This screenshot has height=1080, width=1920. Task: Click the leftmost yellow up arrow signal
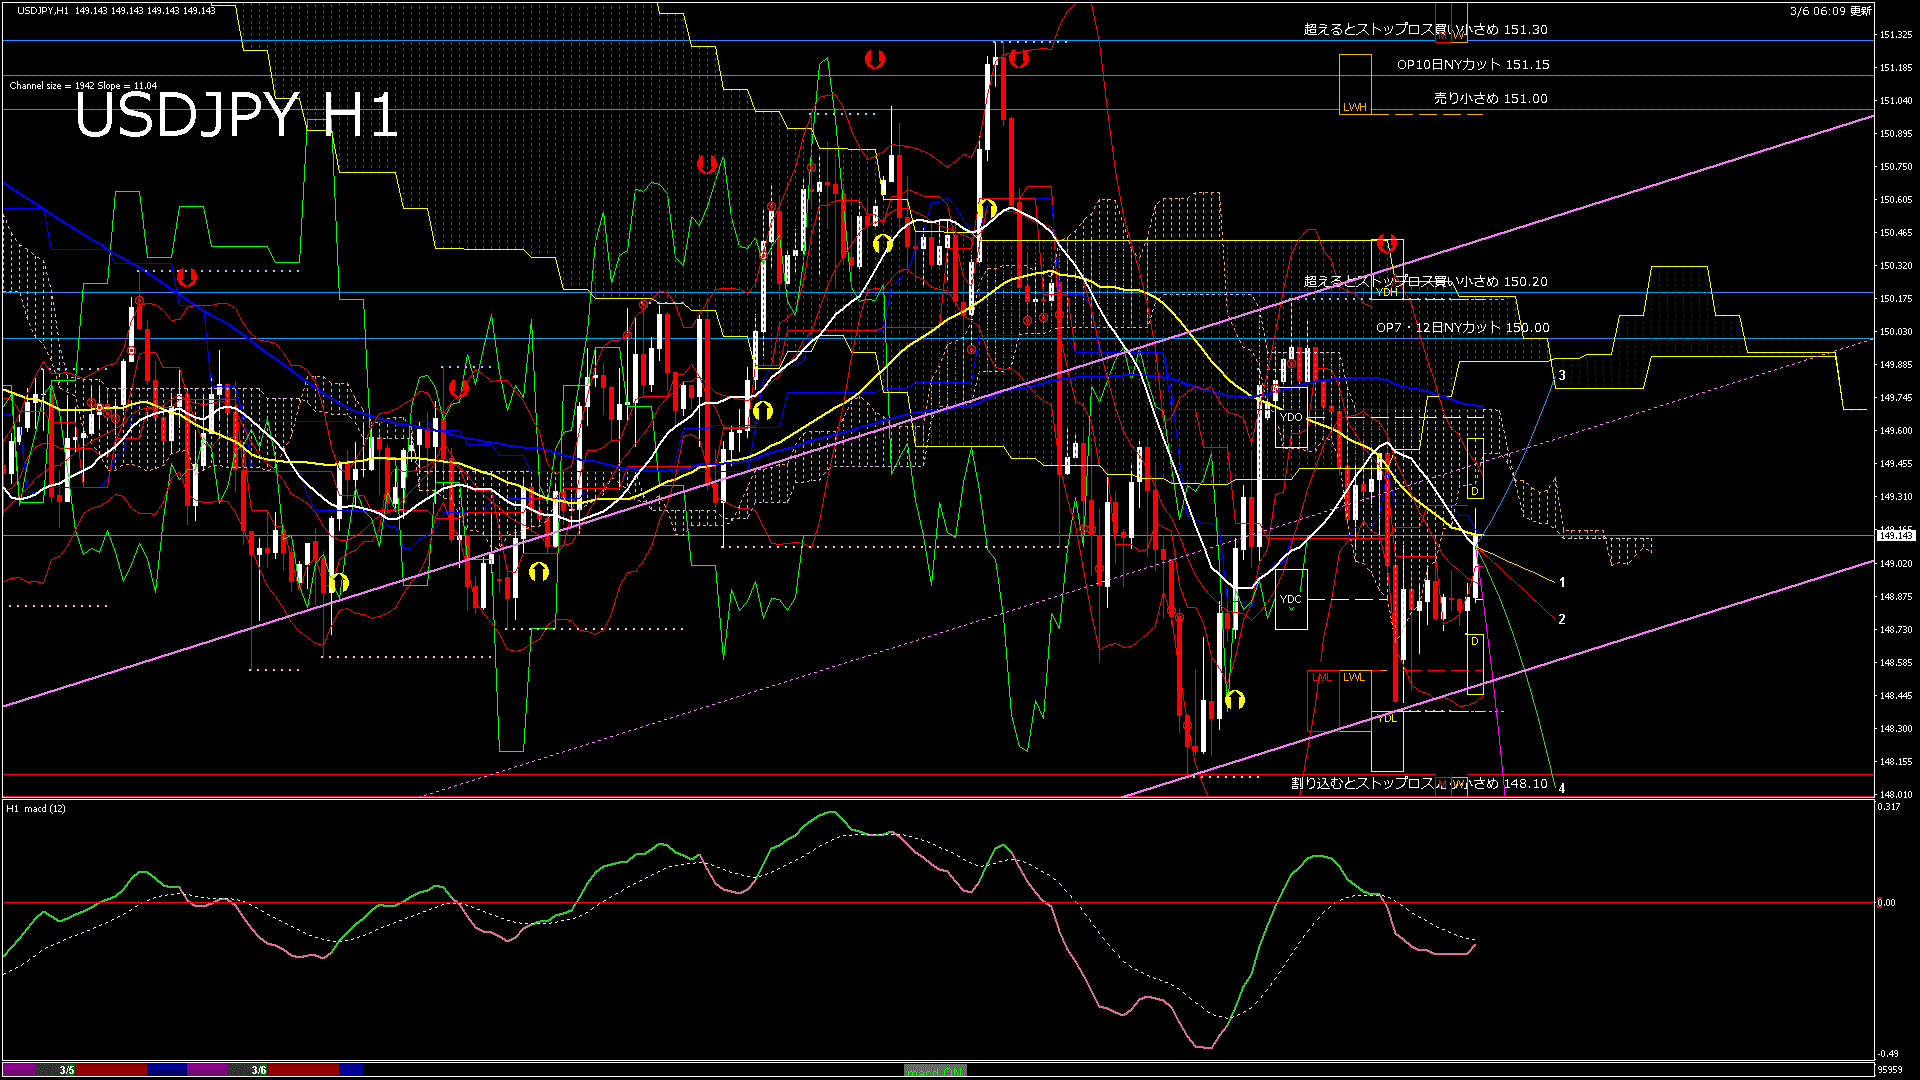point(338,582)
